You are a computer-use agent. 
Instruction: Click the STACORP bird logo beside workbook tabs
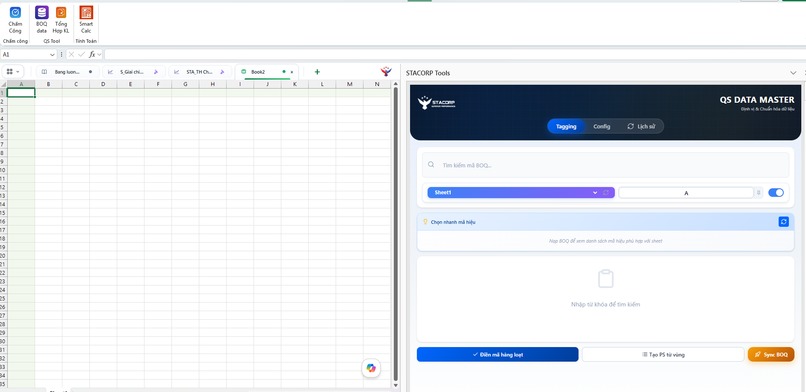coord(386,71)
